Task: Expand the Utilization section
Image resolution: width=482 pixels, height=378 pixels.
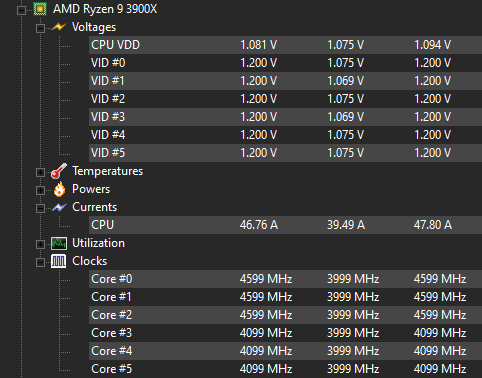Action: [x=40, y=244]
